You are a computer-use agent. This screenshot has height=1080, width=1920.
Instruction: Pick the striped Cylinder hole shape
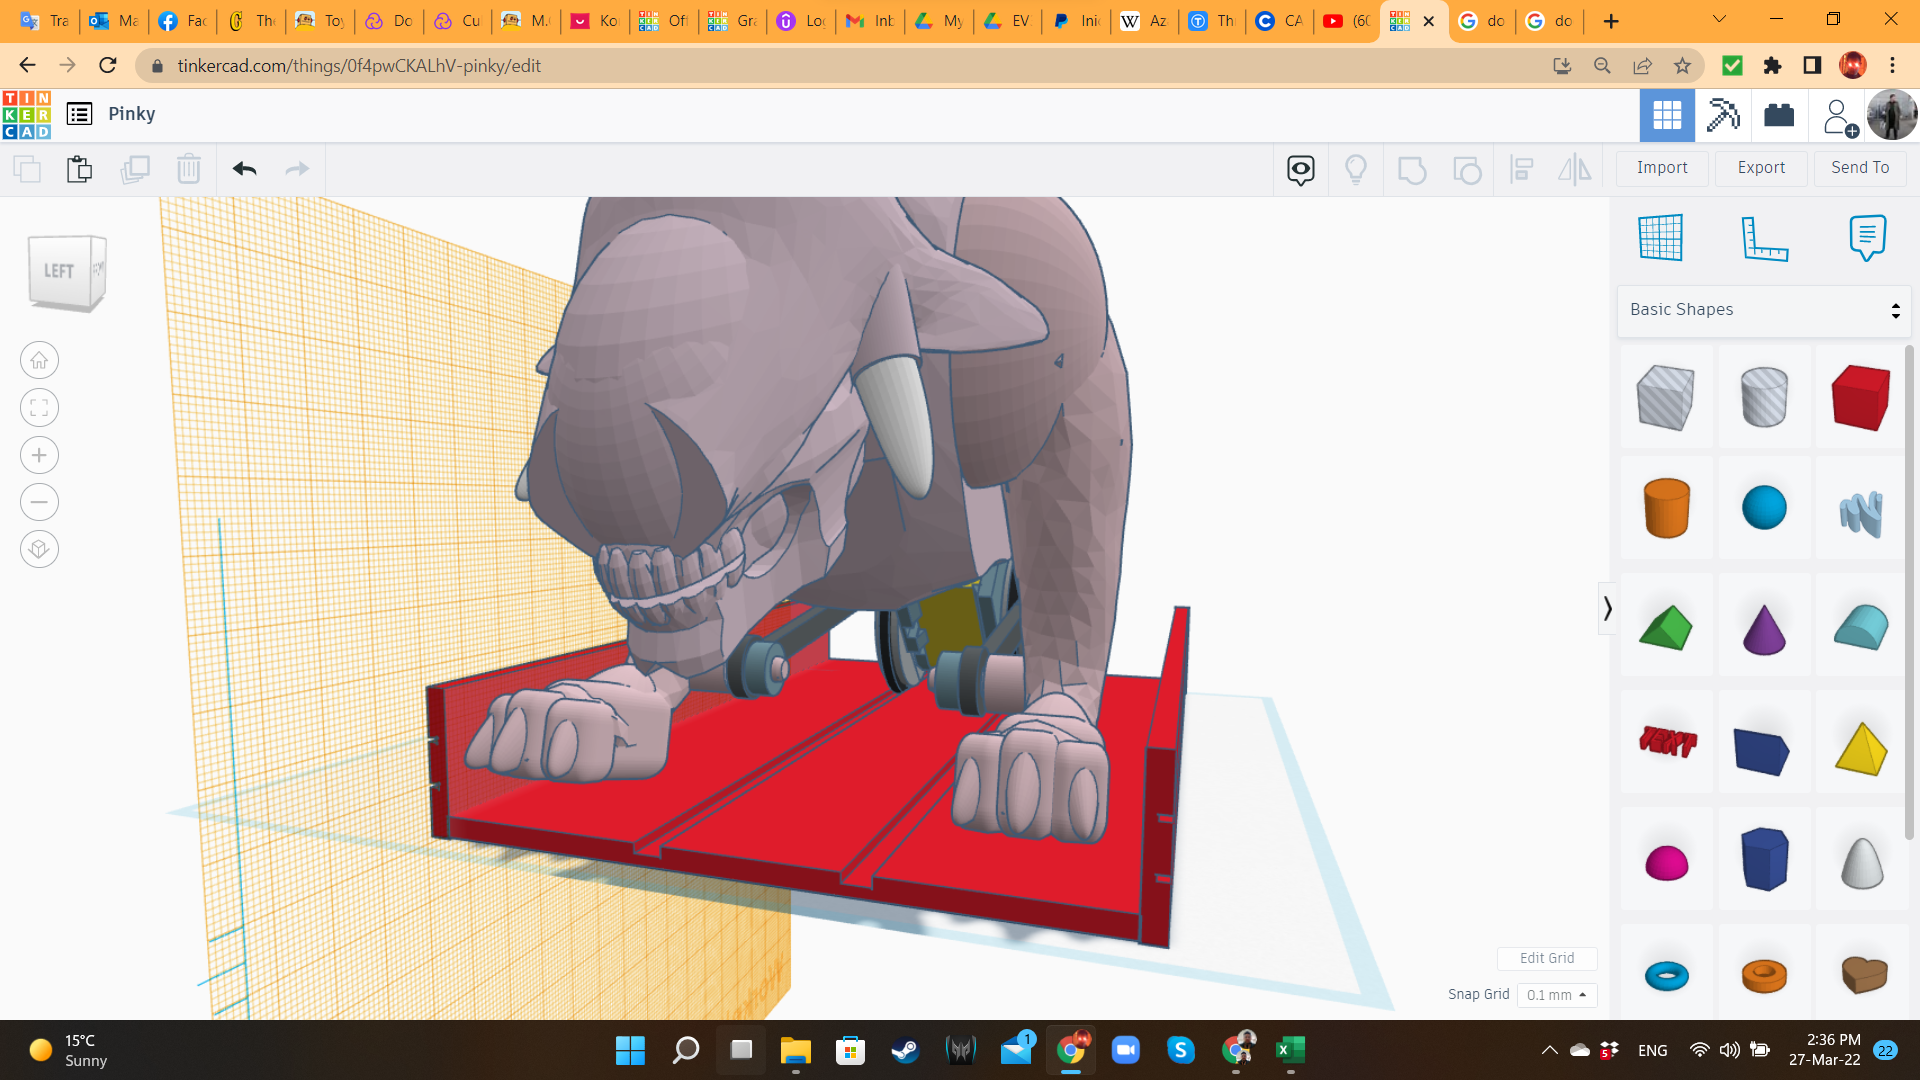point(1764,397)
